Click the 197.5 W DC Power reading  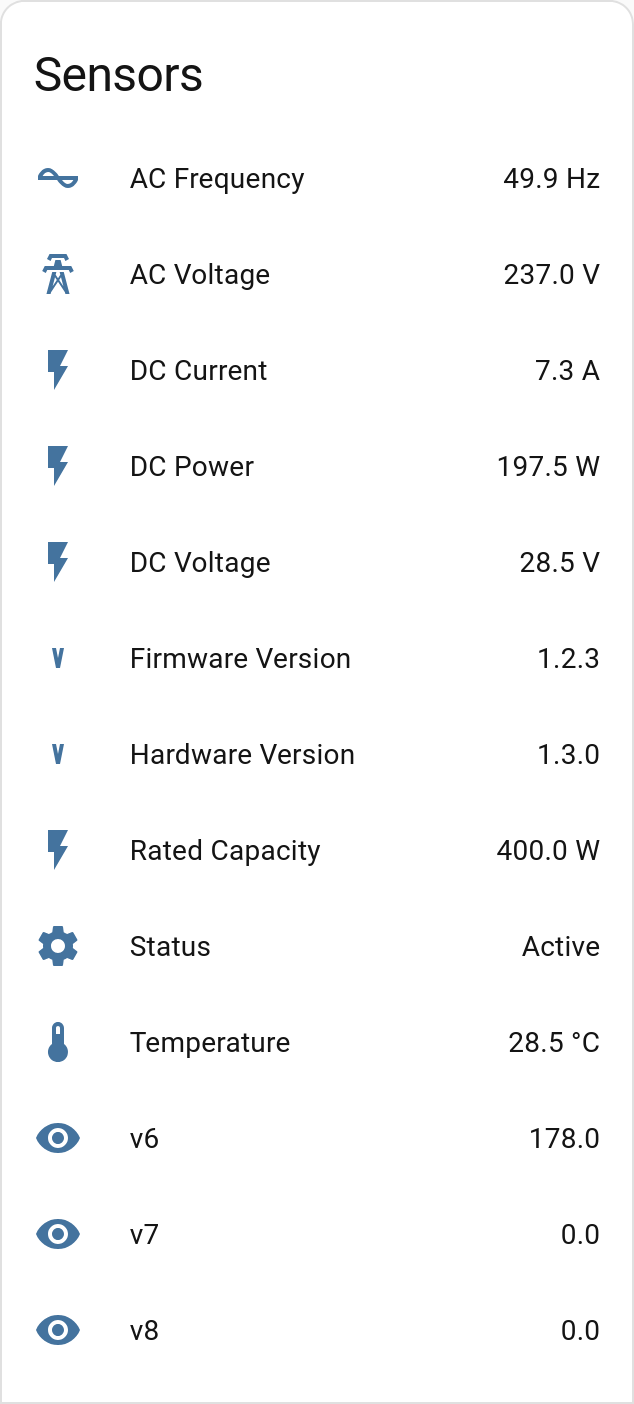[548, 467]
